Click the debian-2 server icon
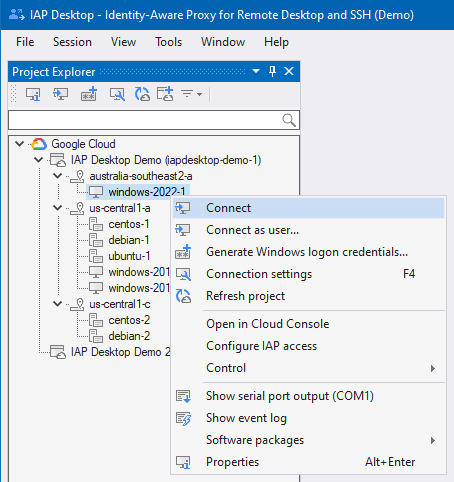454x482 pixels. [96, 336]
